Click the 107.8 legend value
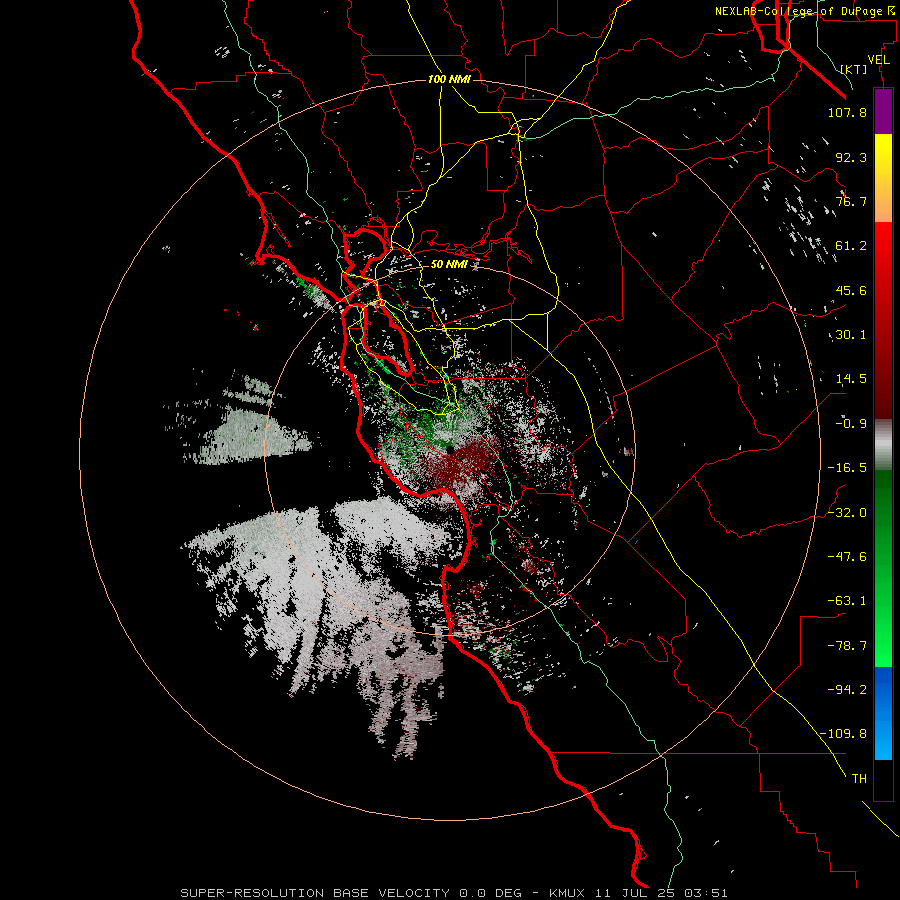This screenshot has width=900, height=900. point(847,112)
